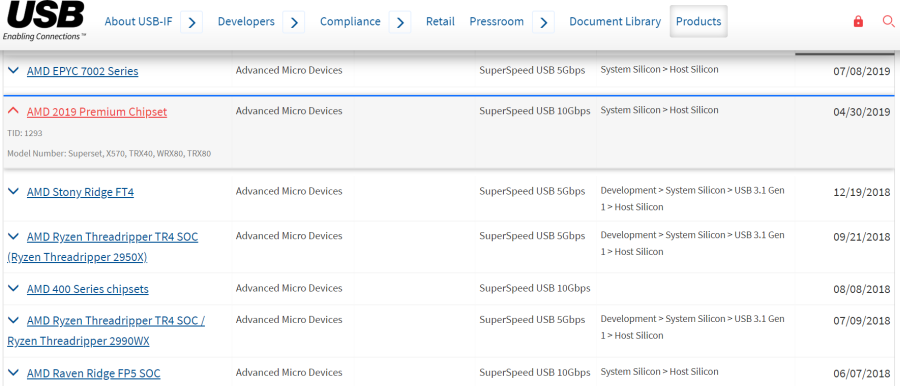
Task: Expand the Compliance submenu arrow
Action: coord(400,22)
